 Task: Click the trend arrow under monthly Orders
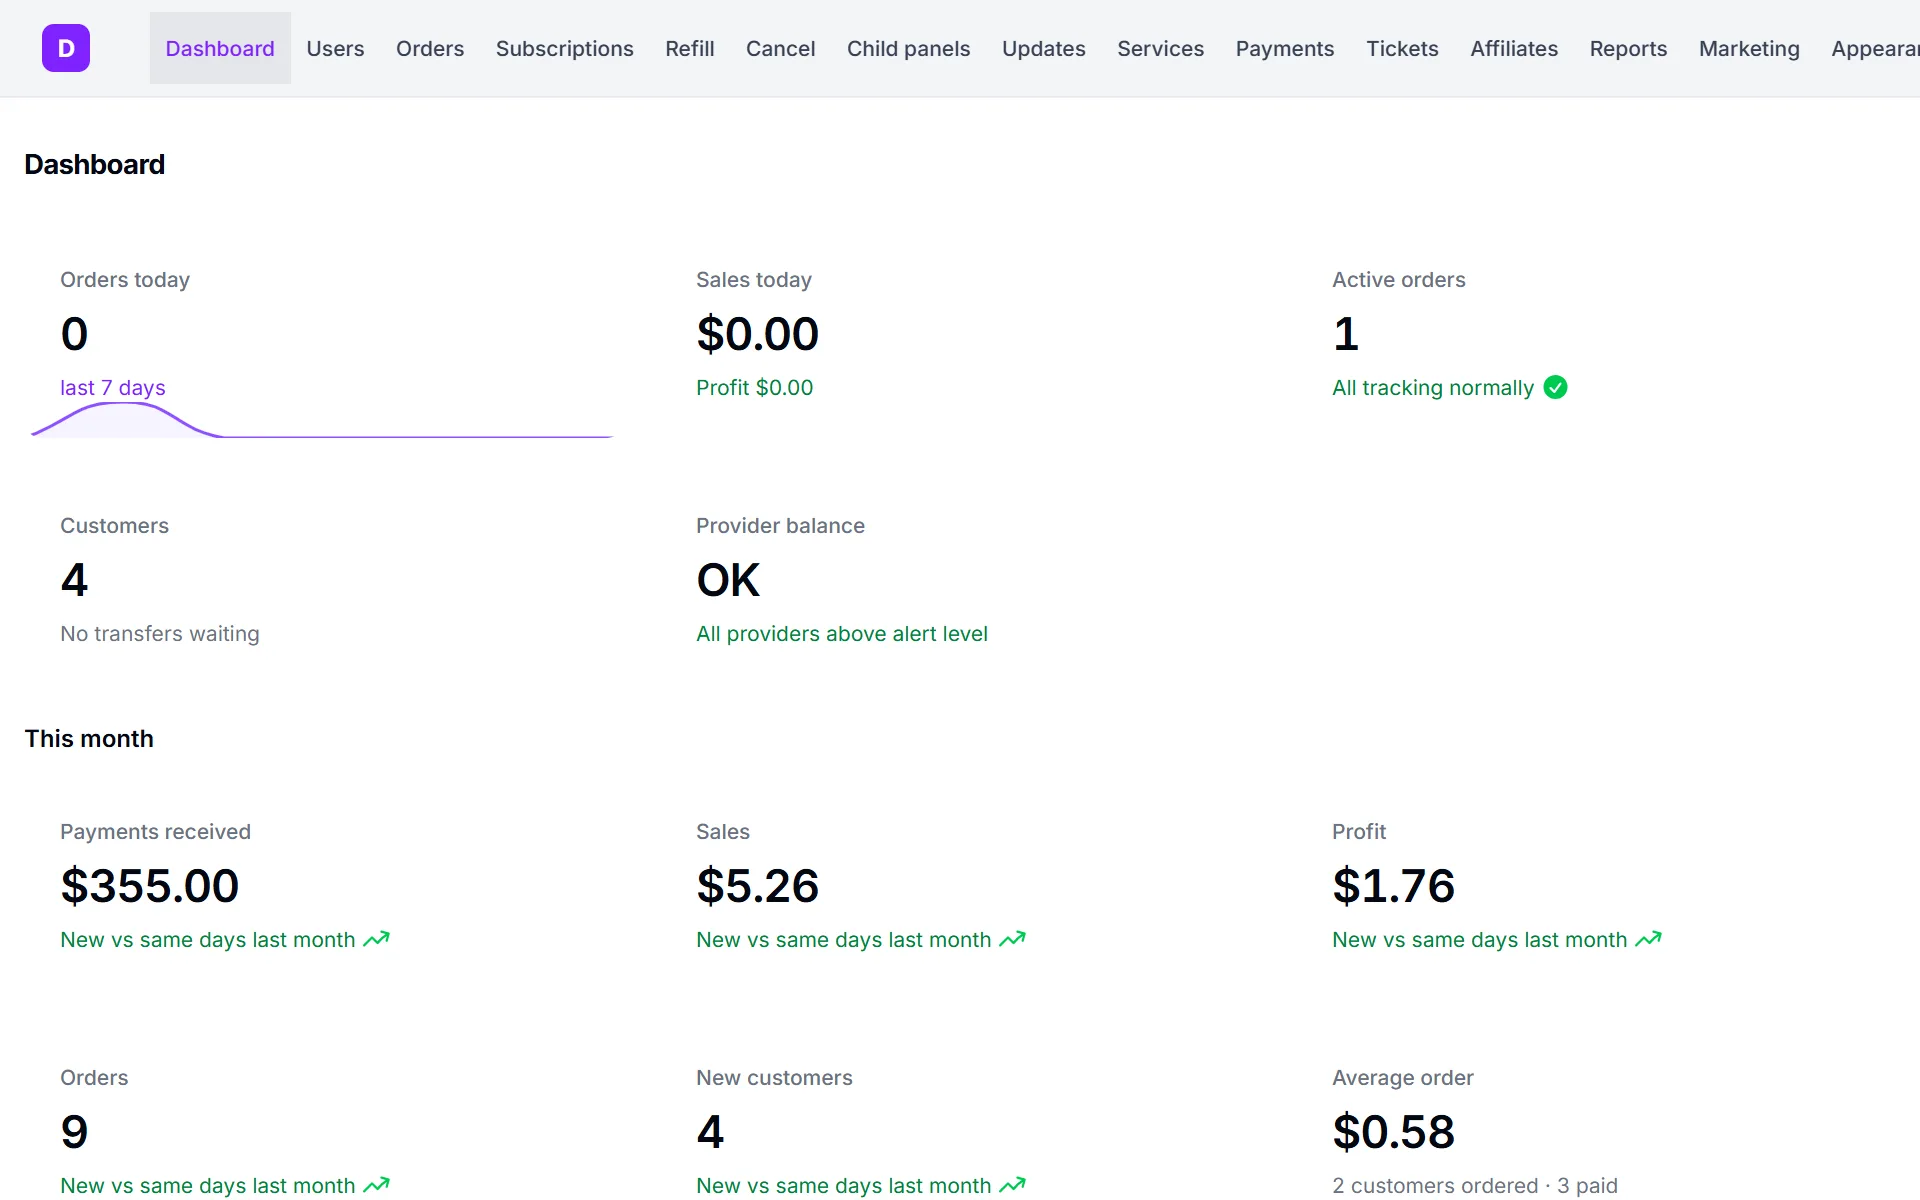376,1185
